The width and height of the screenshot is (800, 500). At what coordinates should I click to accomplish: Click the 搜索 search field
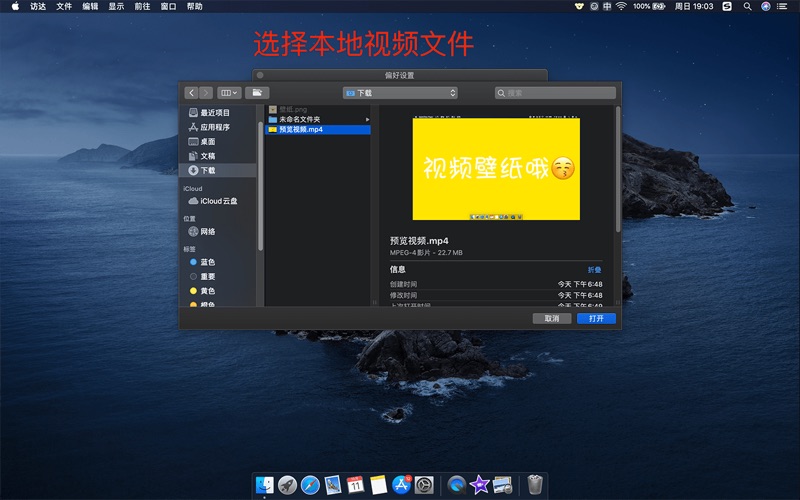555,93
